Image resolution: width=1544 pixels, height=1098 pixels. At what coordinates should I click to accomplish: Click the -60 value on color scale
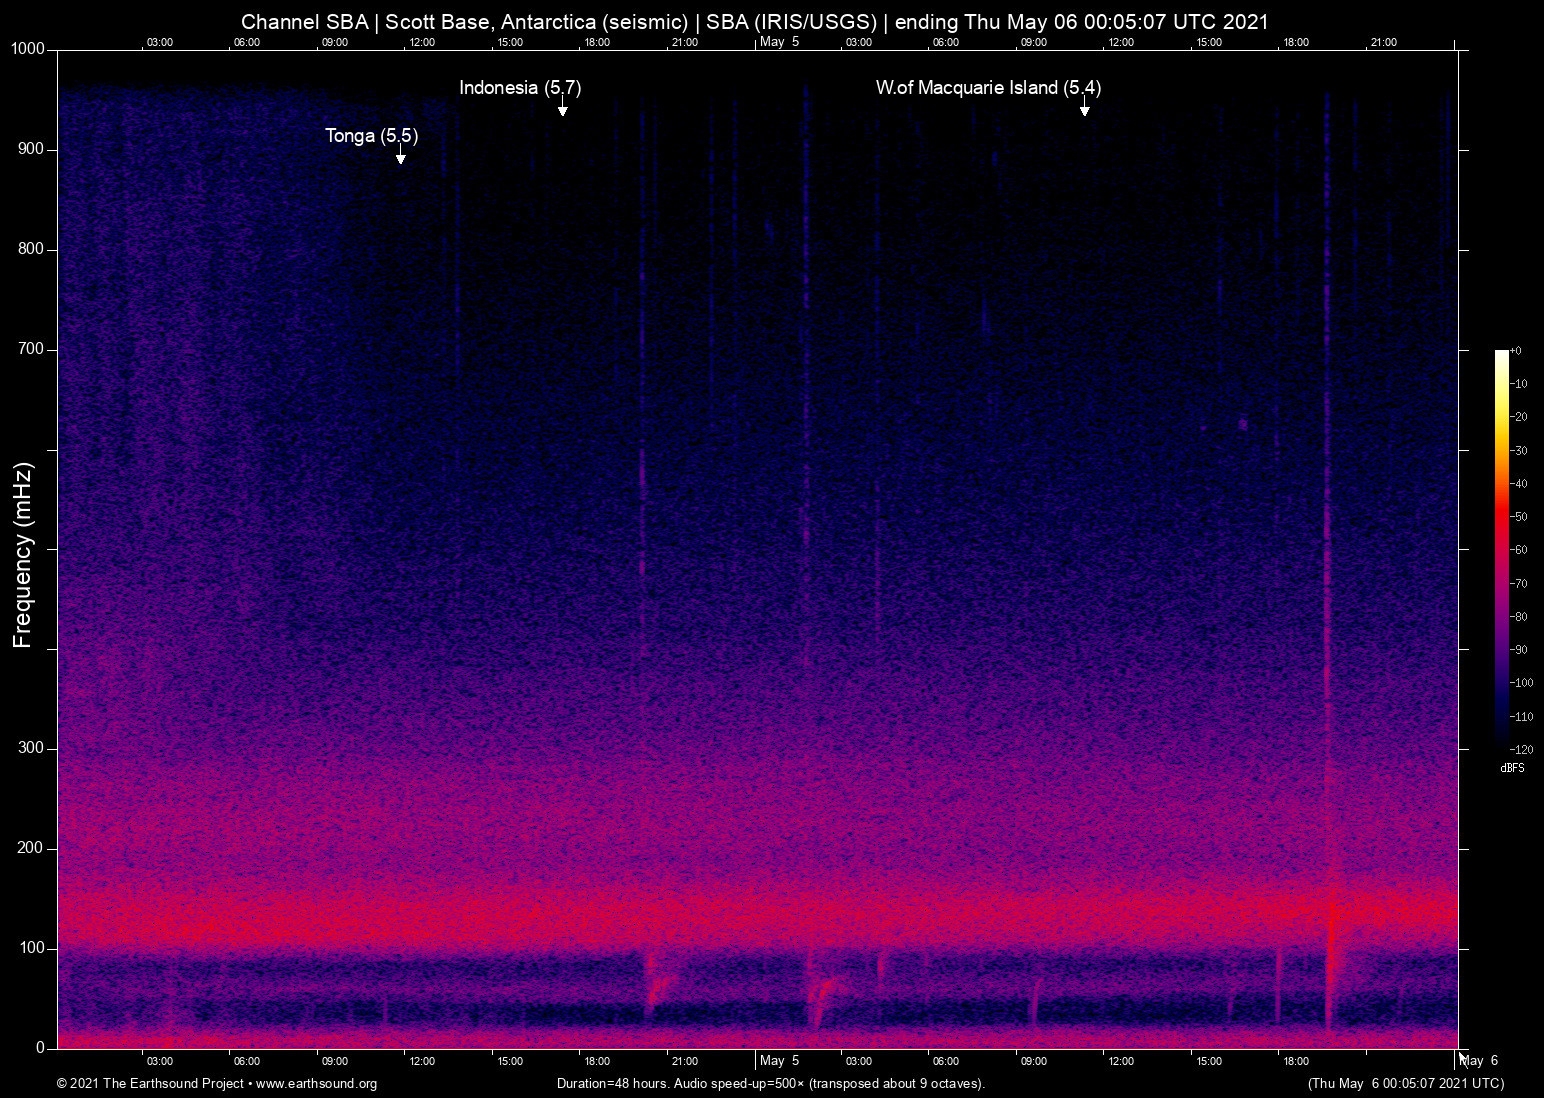(x=1519, y=550)
